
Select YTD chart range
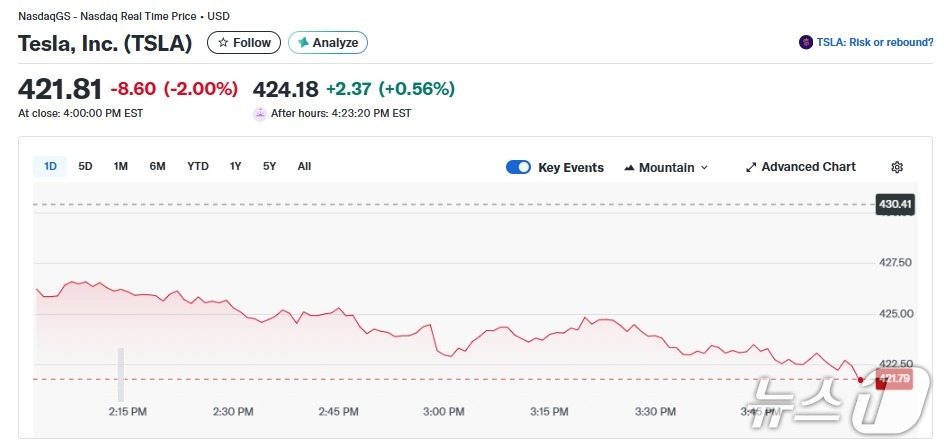point(198,166)
